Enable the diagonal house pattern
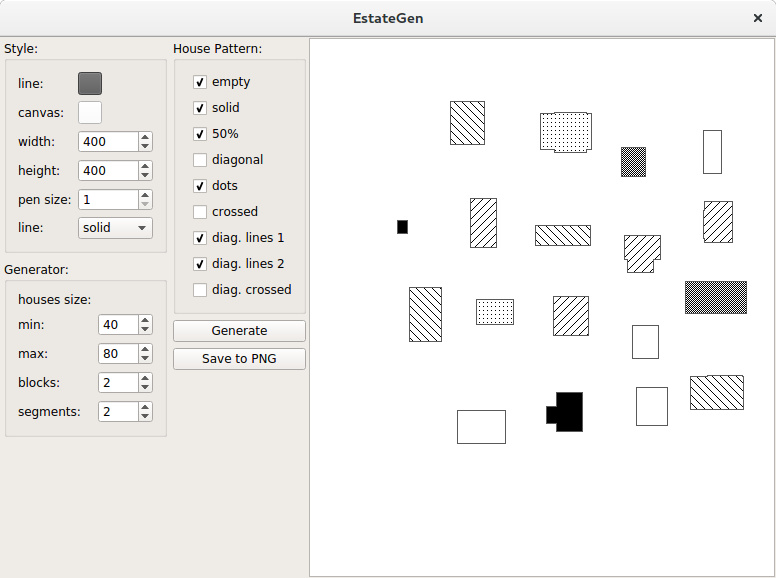This screenshot has width=776, height=578. [x=200, y=160]
